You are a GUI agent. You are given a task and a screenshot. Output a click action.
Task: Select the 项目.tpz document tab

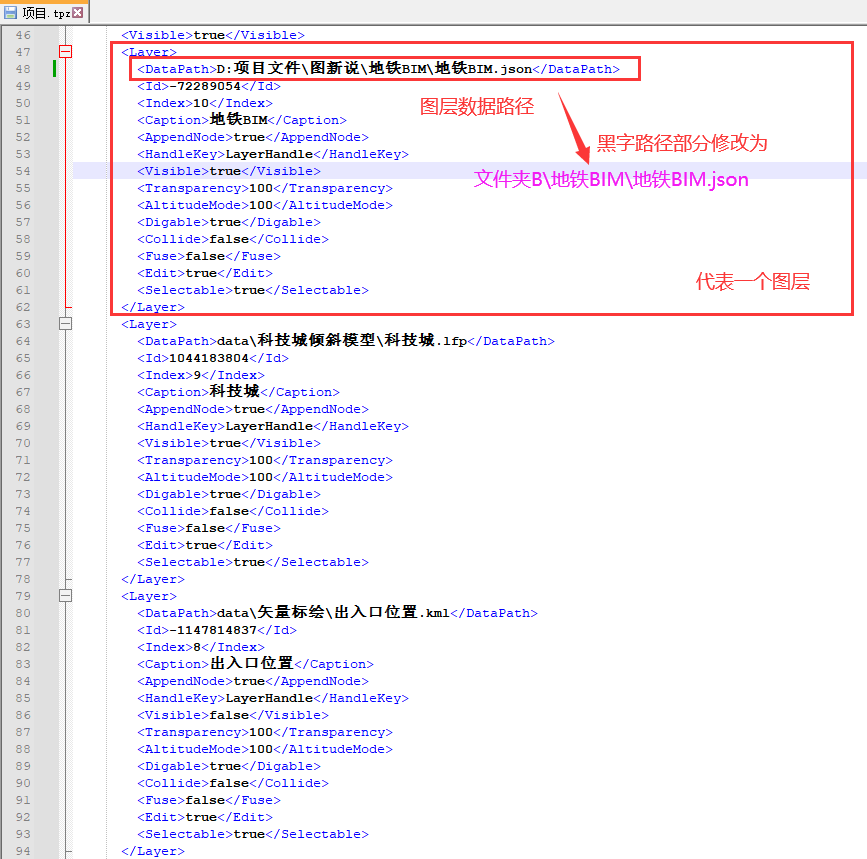coord(42,13)
